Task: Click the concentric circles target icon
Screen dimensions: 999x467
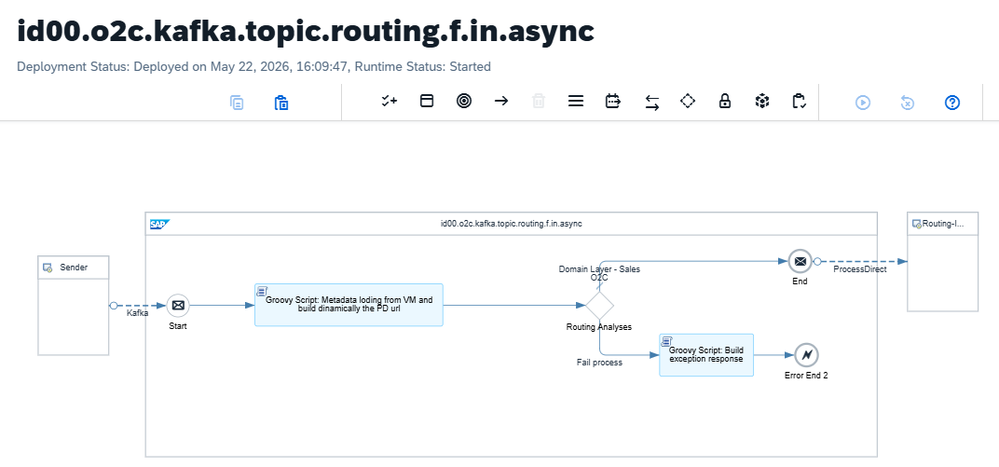Action: [x=464, y=101]
